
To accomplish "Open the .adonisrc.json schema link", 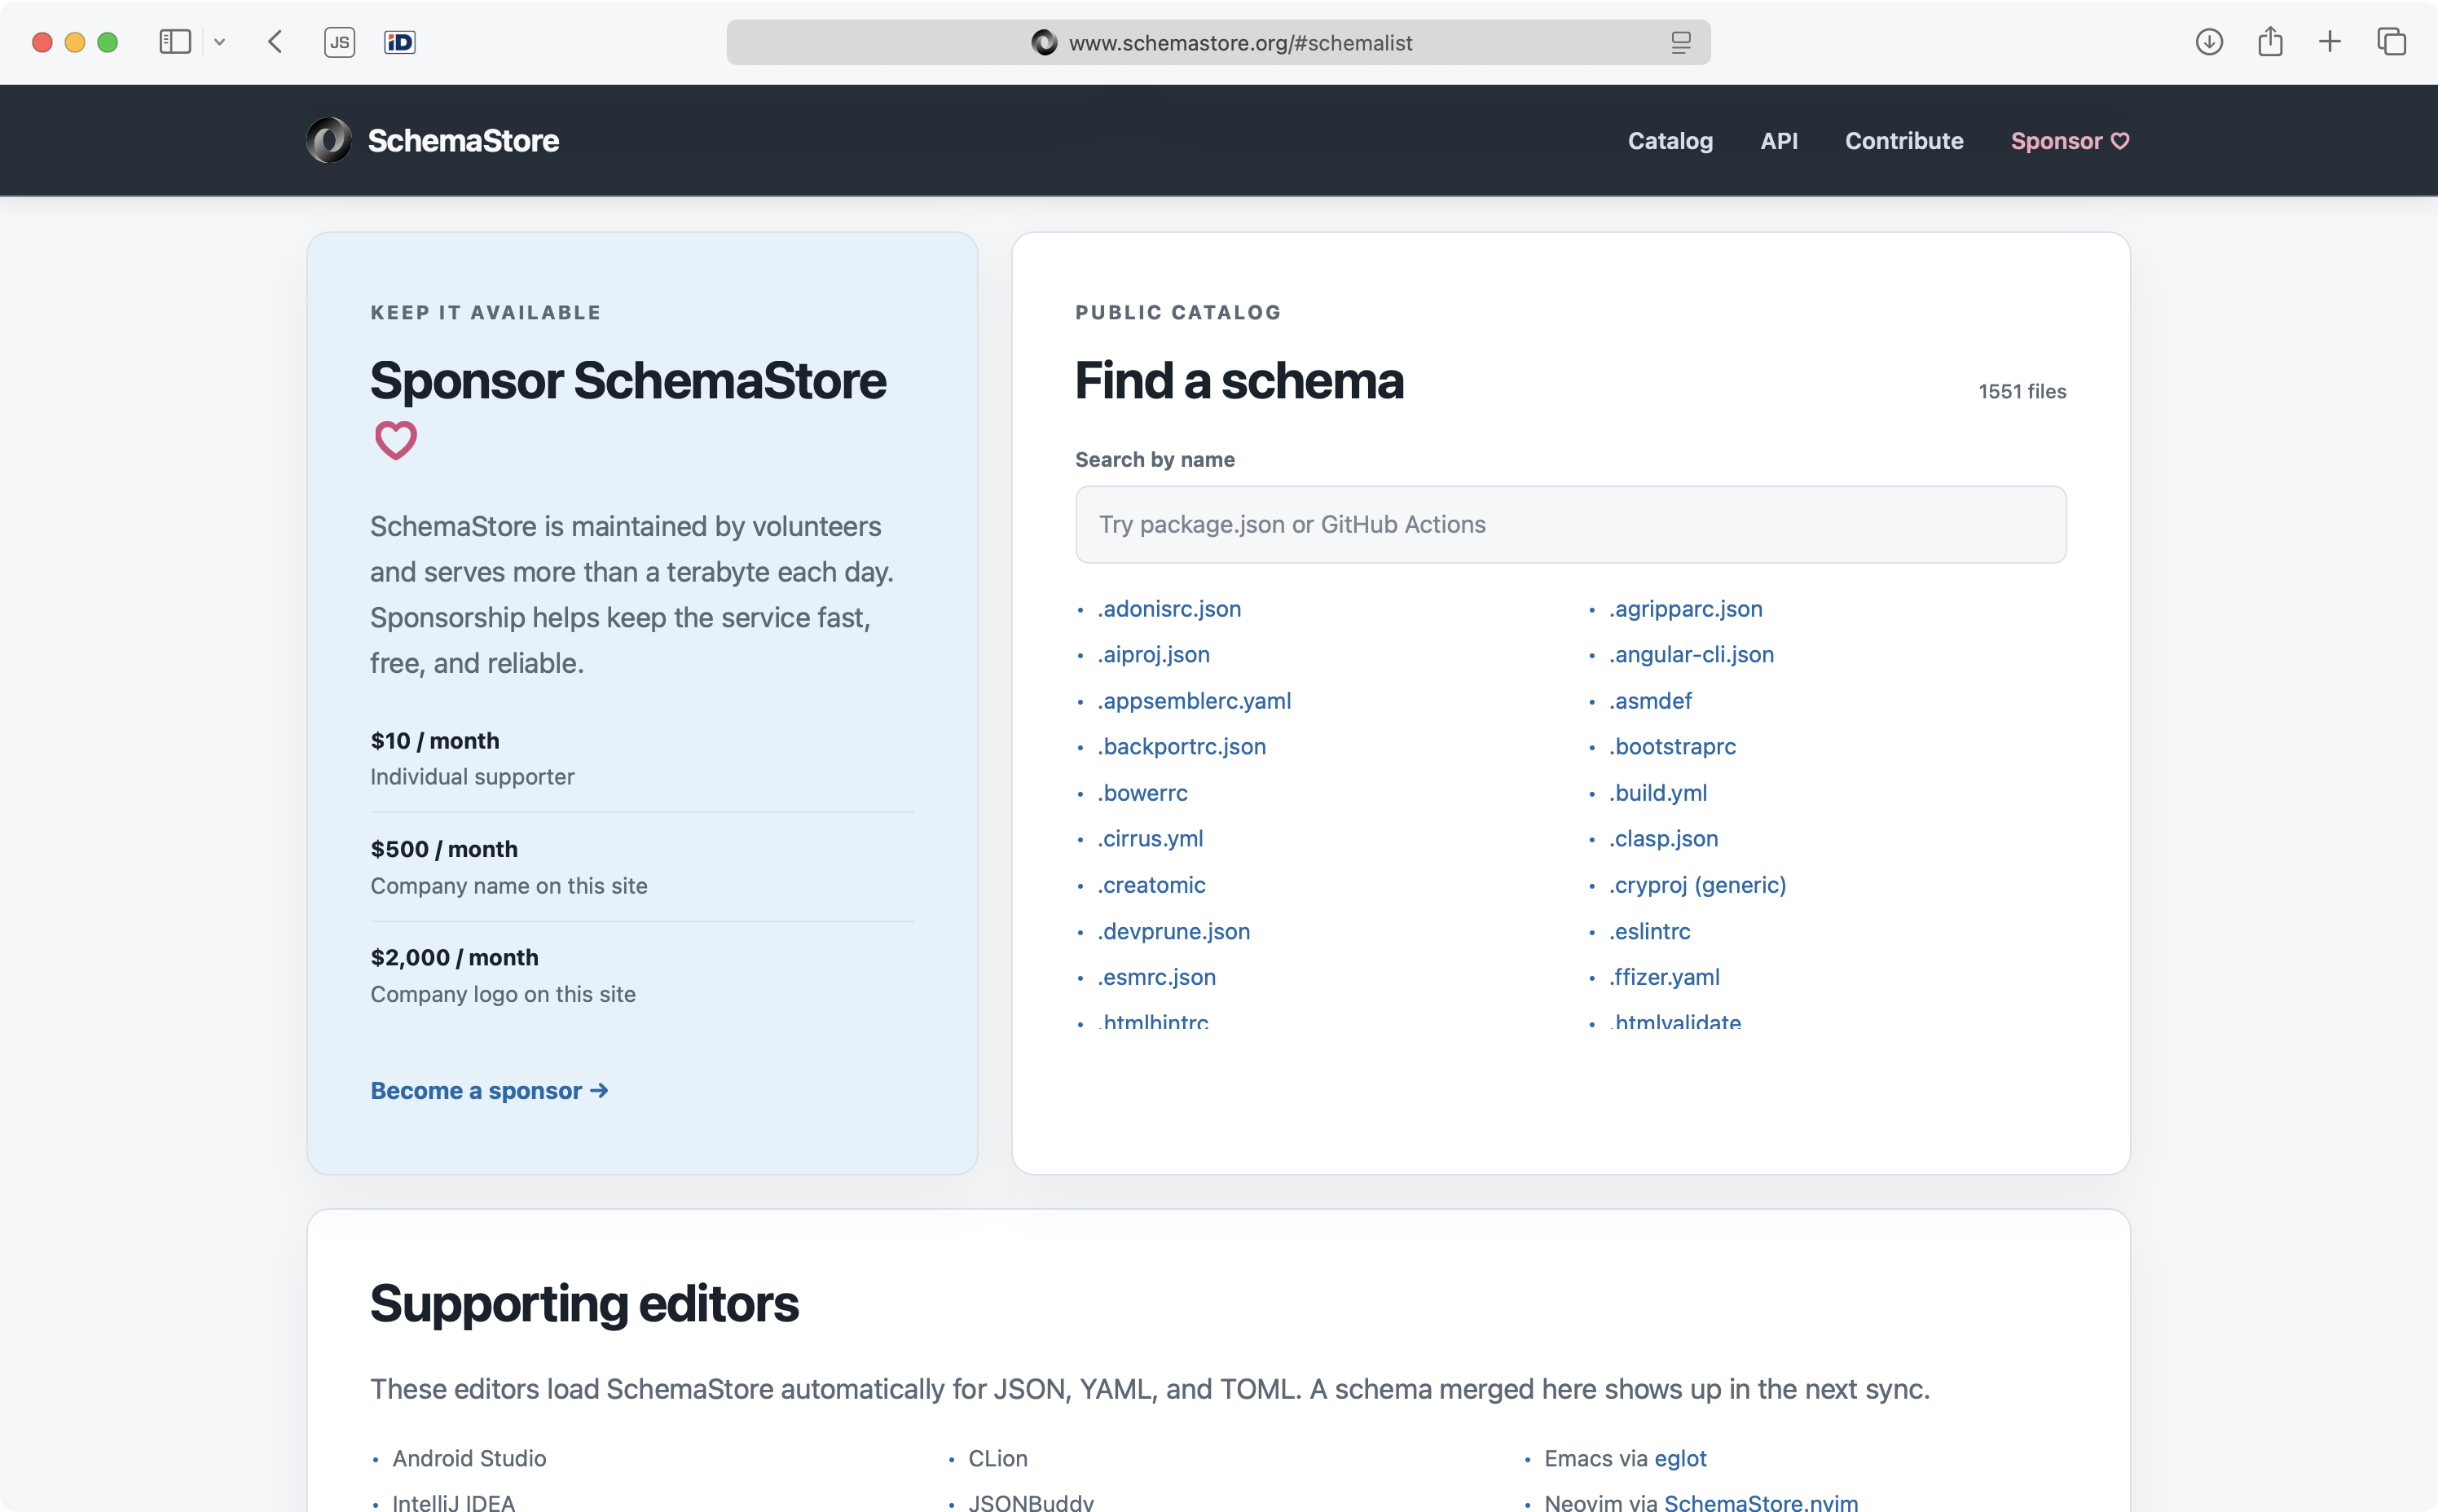I will tap(1169, 609).
